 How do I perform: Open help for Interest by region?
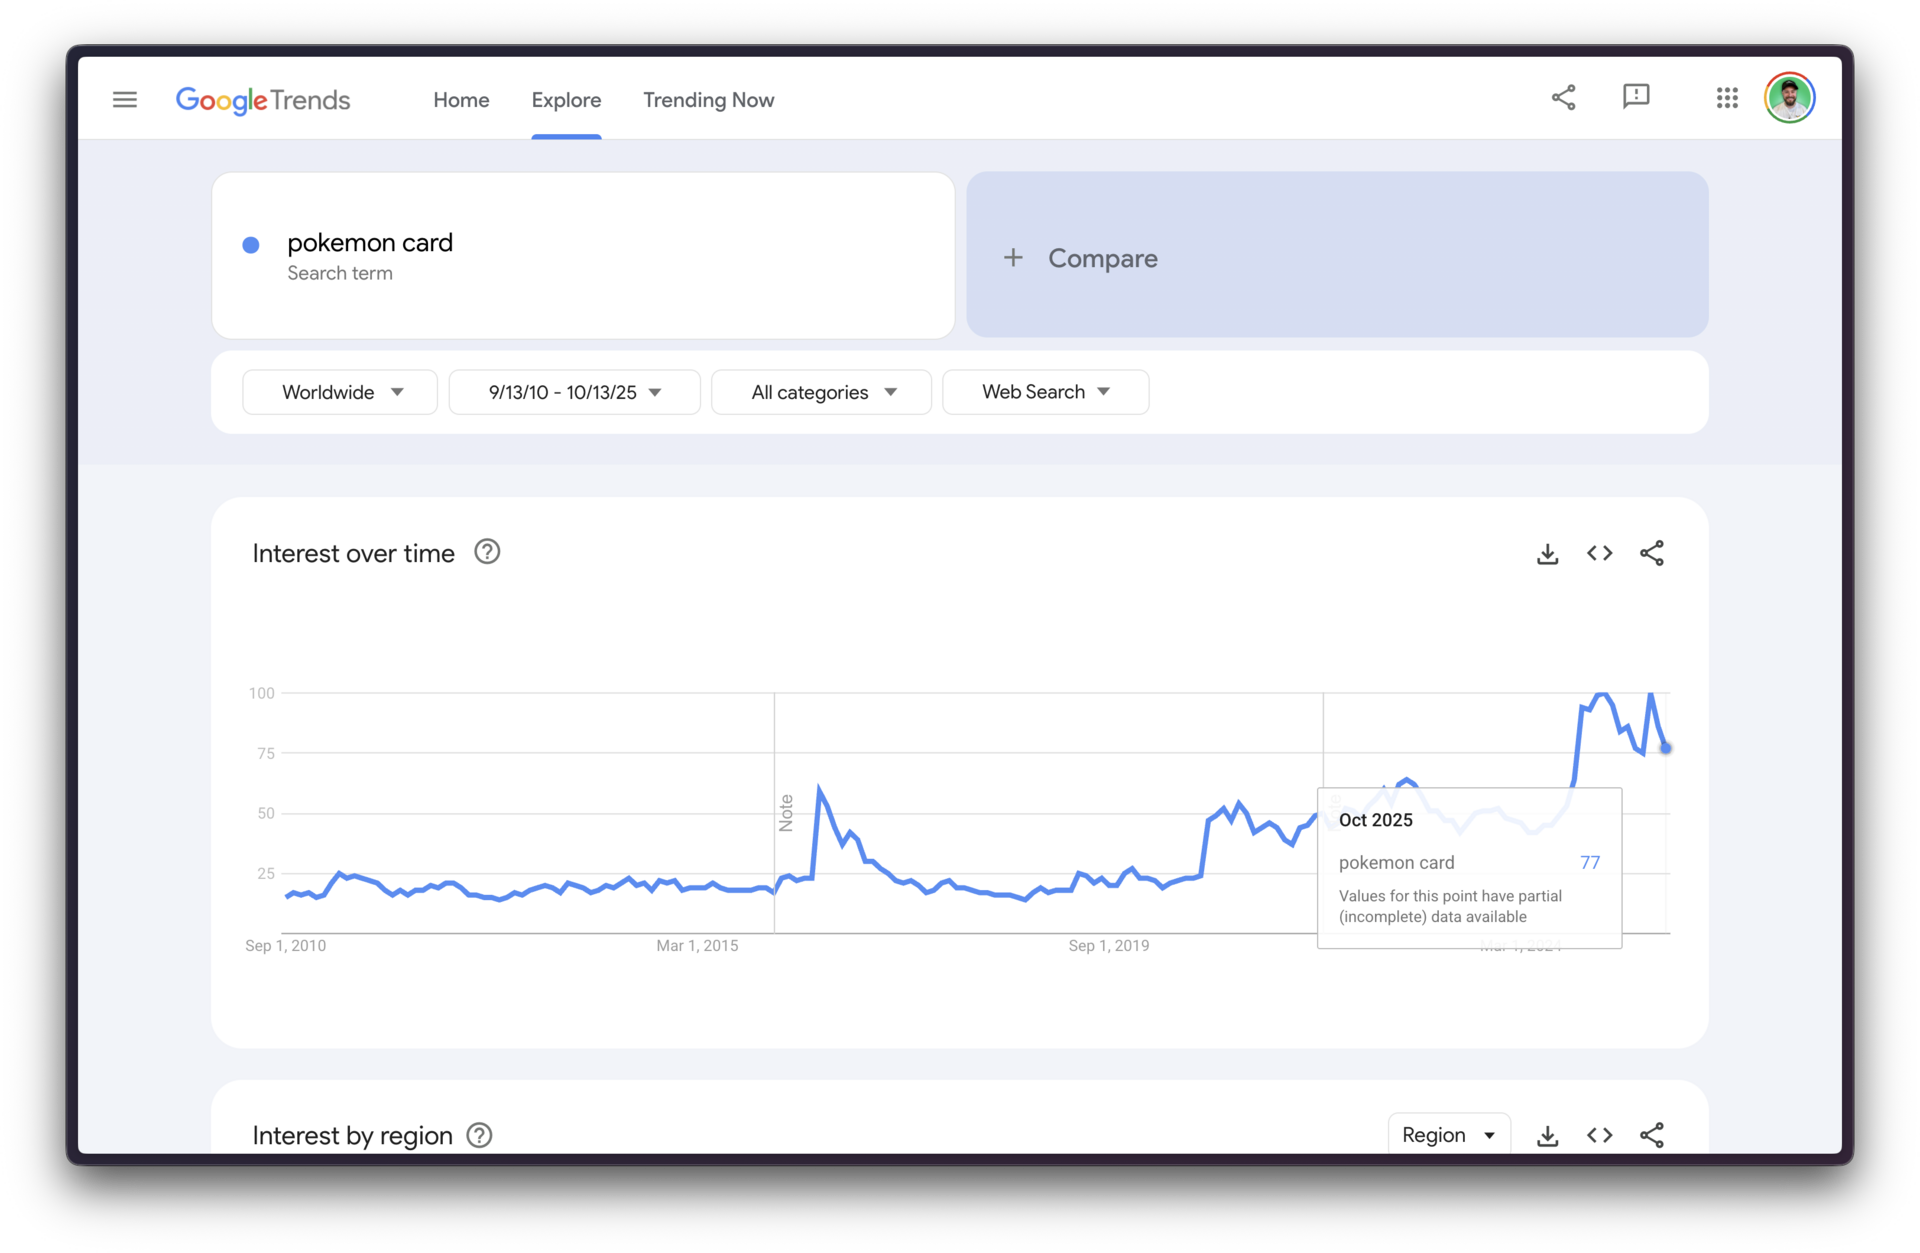[478, 1135]
